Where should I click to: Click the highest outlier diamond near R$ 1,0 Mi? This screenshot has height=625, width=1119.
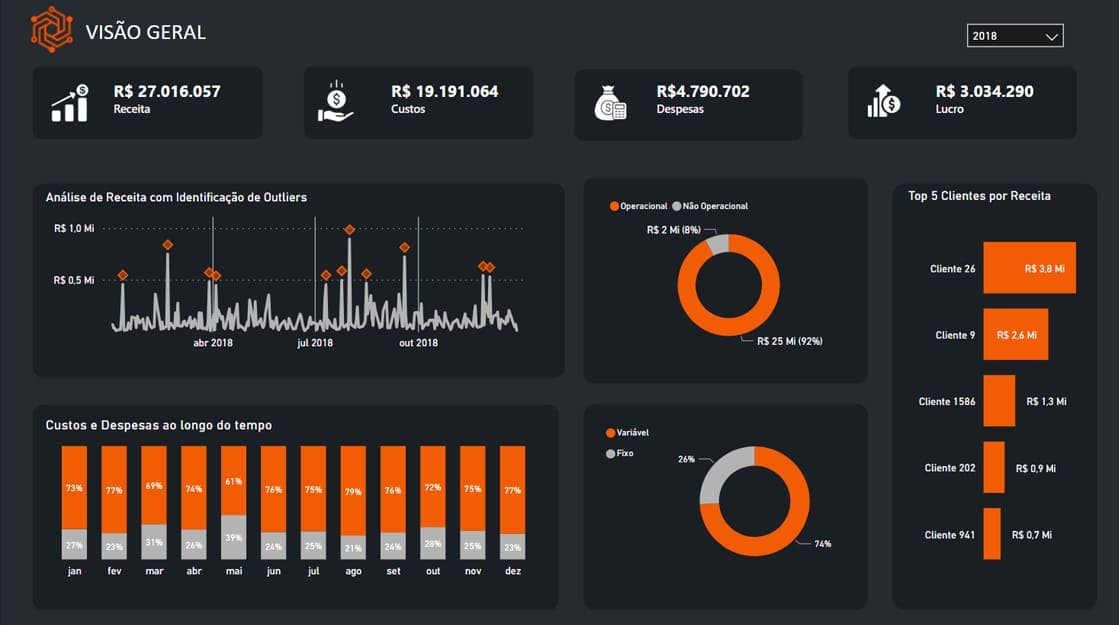coord(349,230)
